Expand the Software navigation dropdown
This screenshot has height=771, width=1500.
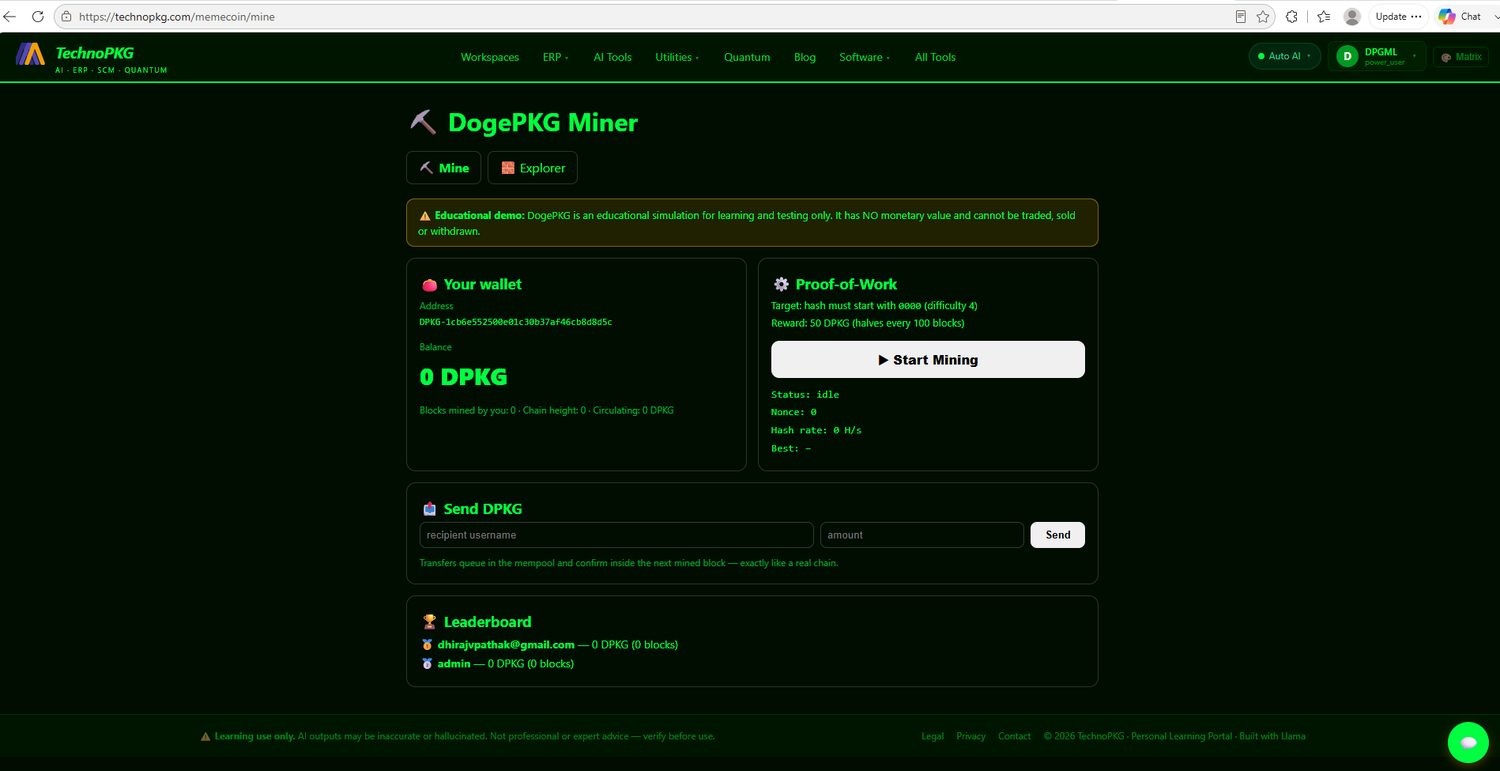pyautogui.click(x=864, y=57)
